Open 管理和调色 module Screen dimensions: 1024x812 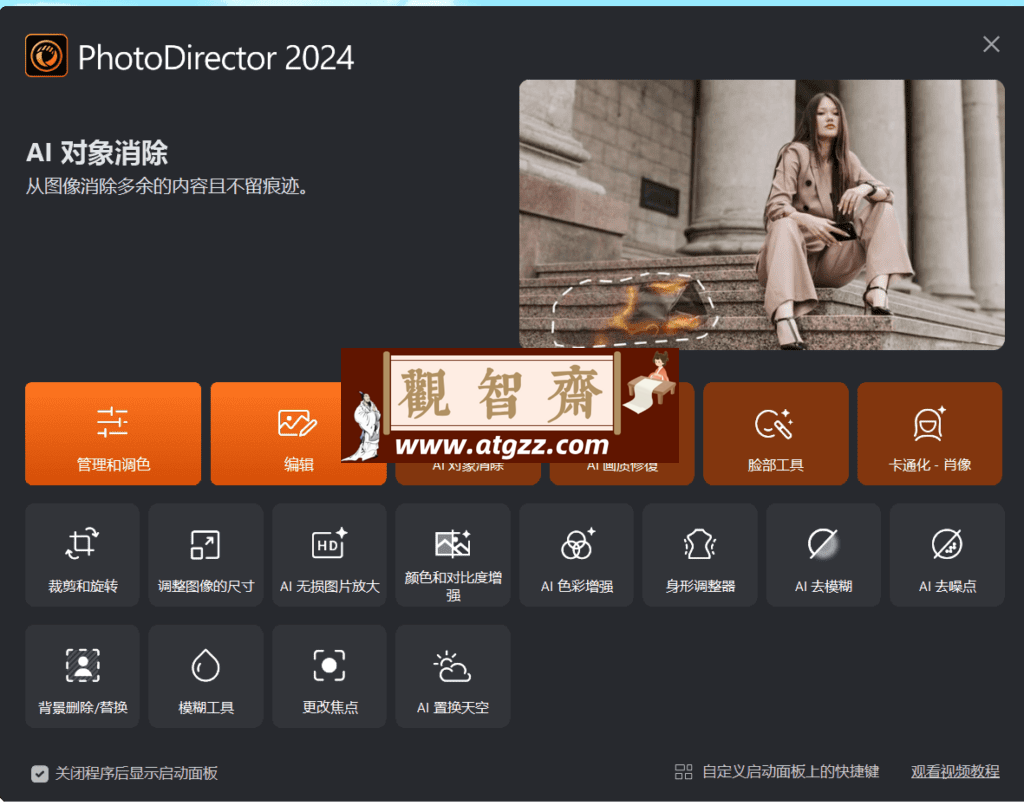113,434
